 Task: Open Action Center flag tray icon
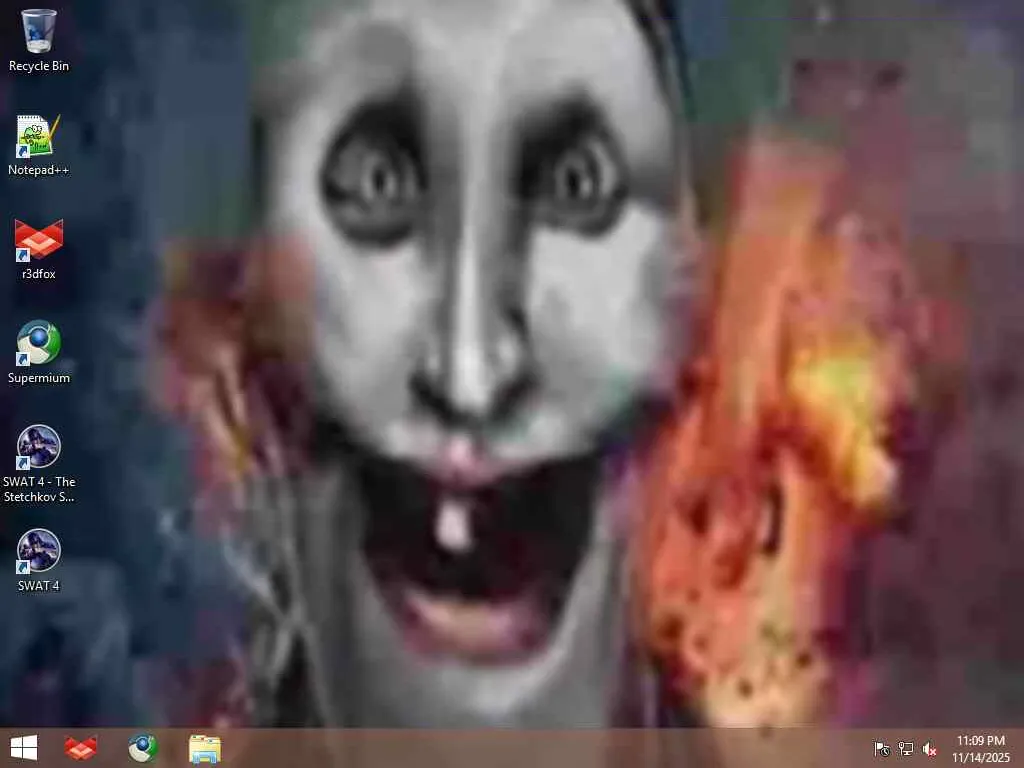tap(882, 749)
